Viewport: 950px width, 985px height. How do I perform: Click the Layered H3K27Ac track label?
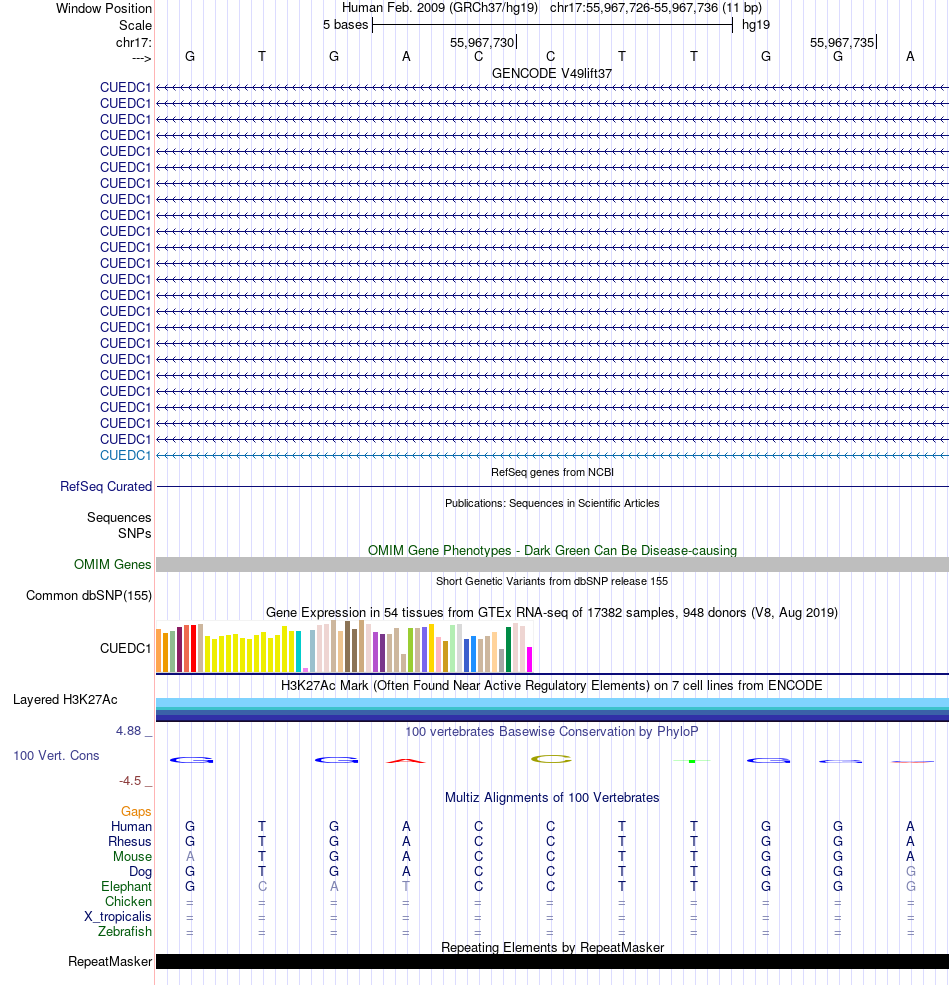click(x=65, y=699)
